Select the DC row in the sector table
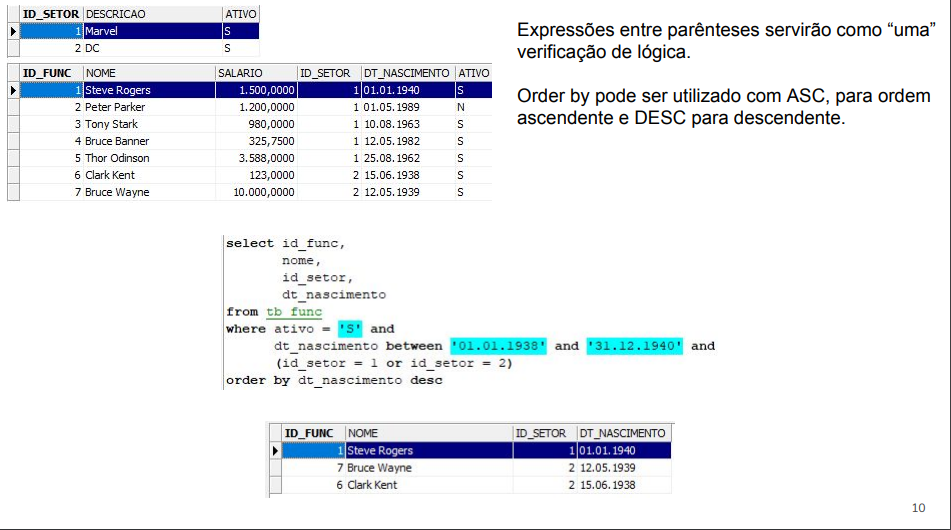951x530 pixels. 92,48
